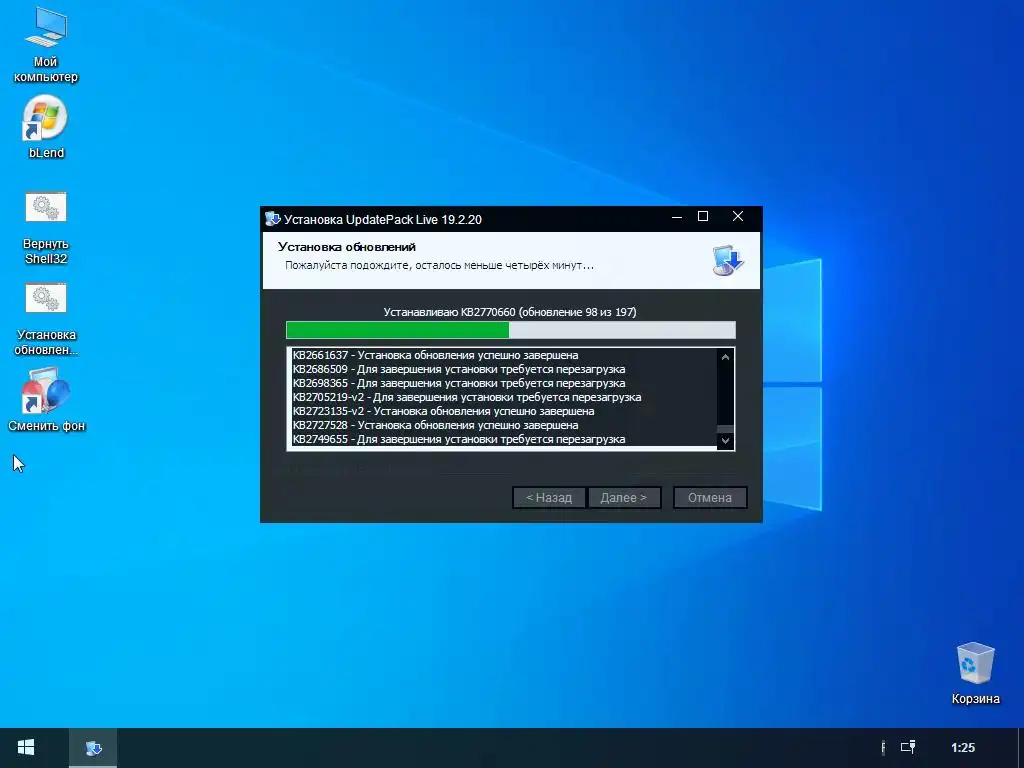Click the Установка обновлений heading
This screenshot has width=1024, height=768.
tap(347, 247)
